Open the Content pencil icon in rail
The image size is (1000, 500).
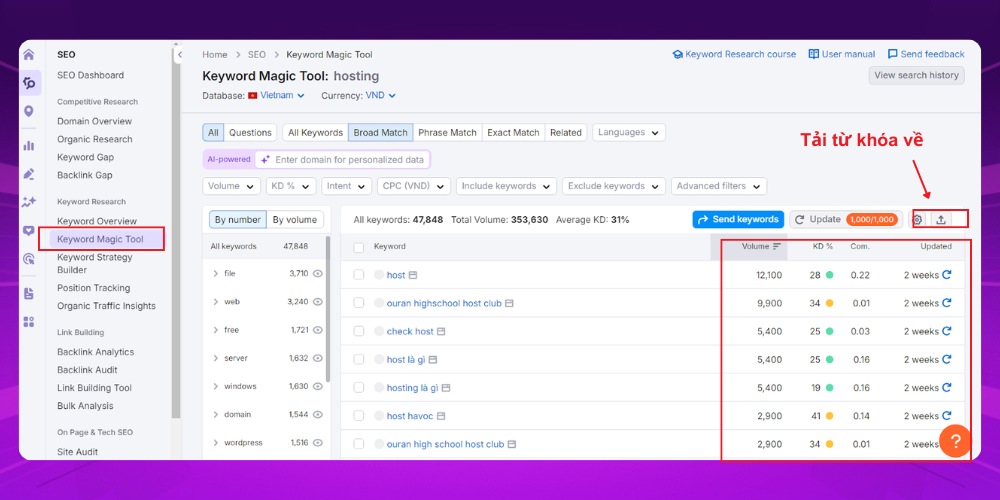(x=29, y=174)
